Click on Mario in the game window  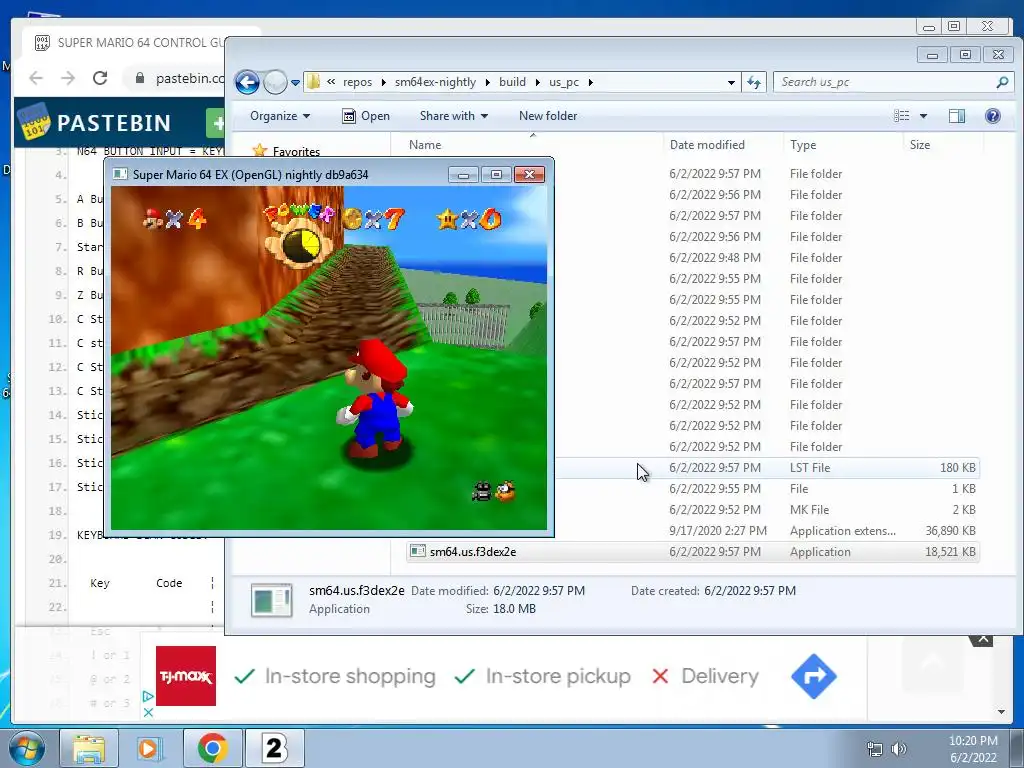[376, 398]
